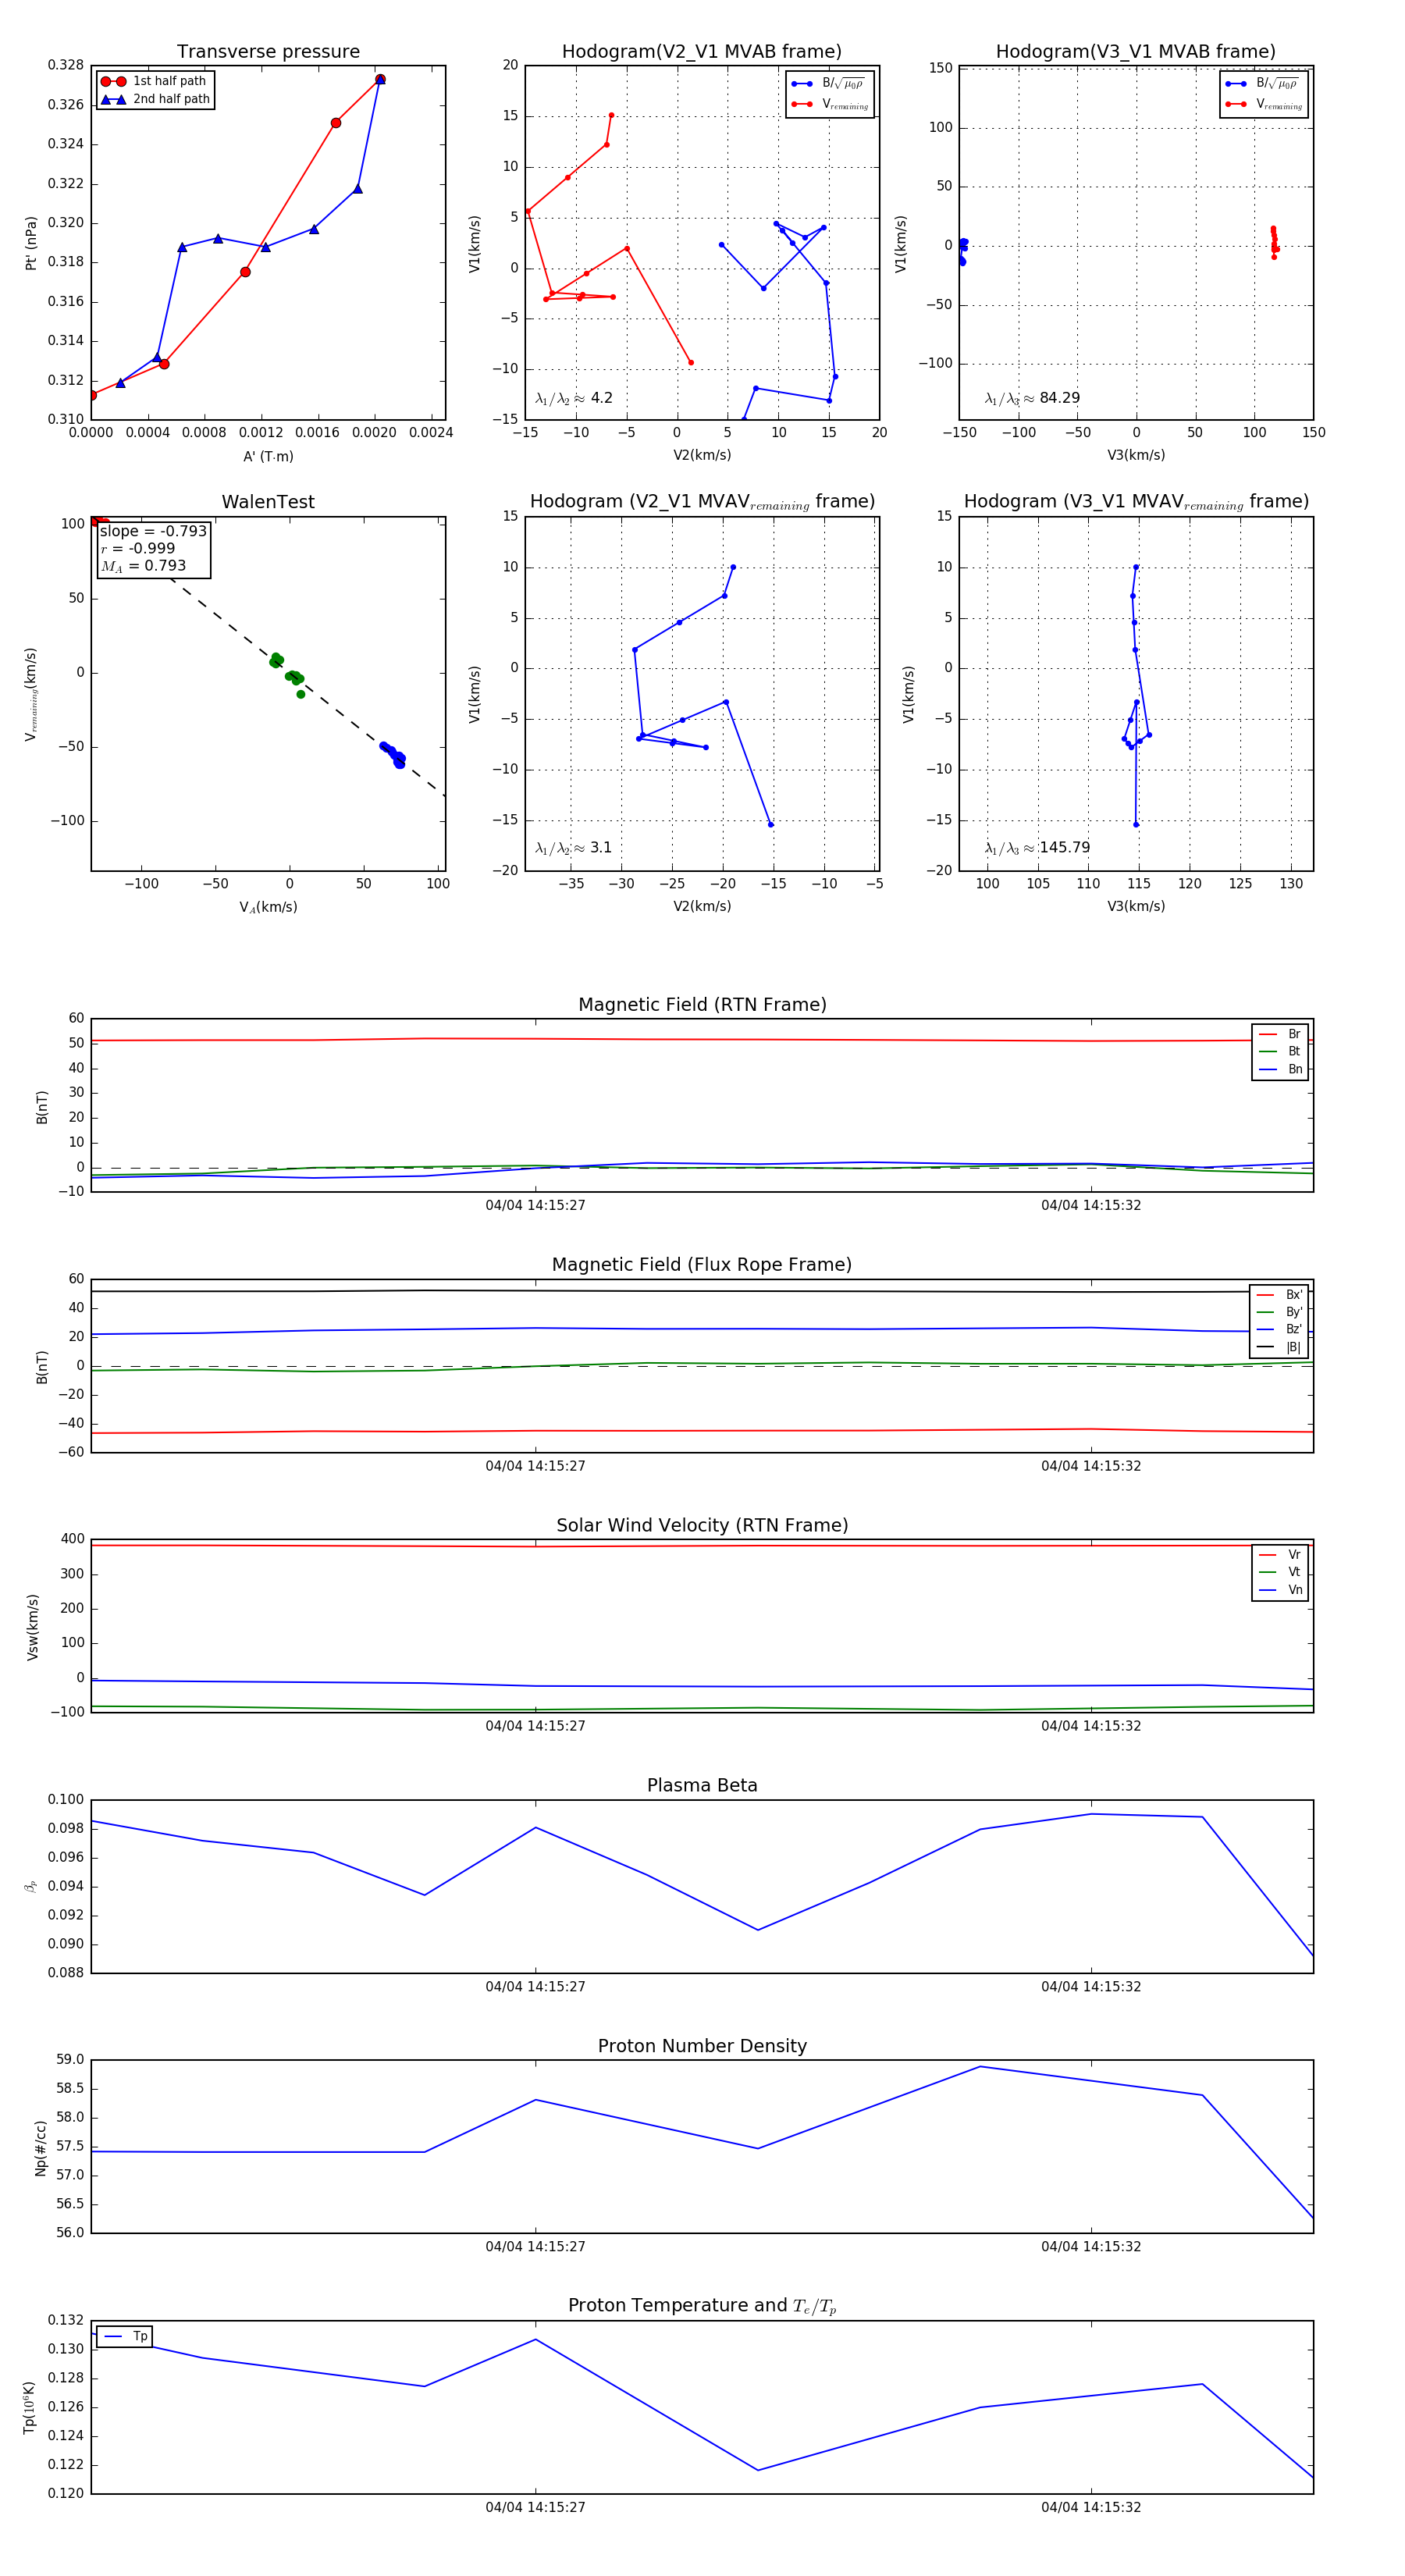The height and width of the screenshot is (2576, 1405).
Task: Click the A' (T·m) x-axis label
Action: (268, 456)
